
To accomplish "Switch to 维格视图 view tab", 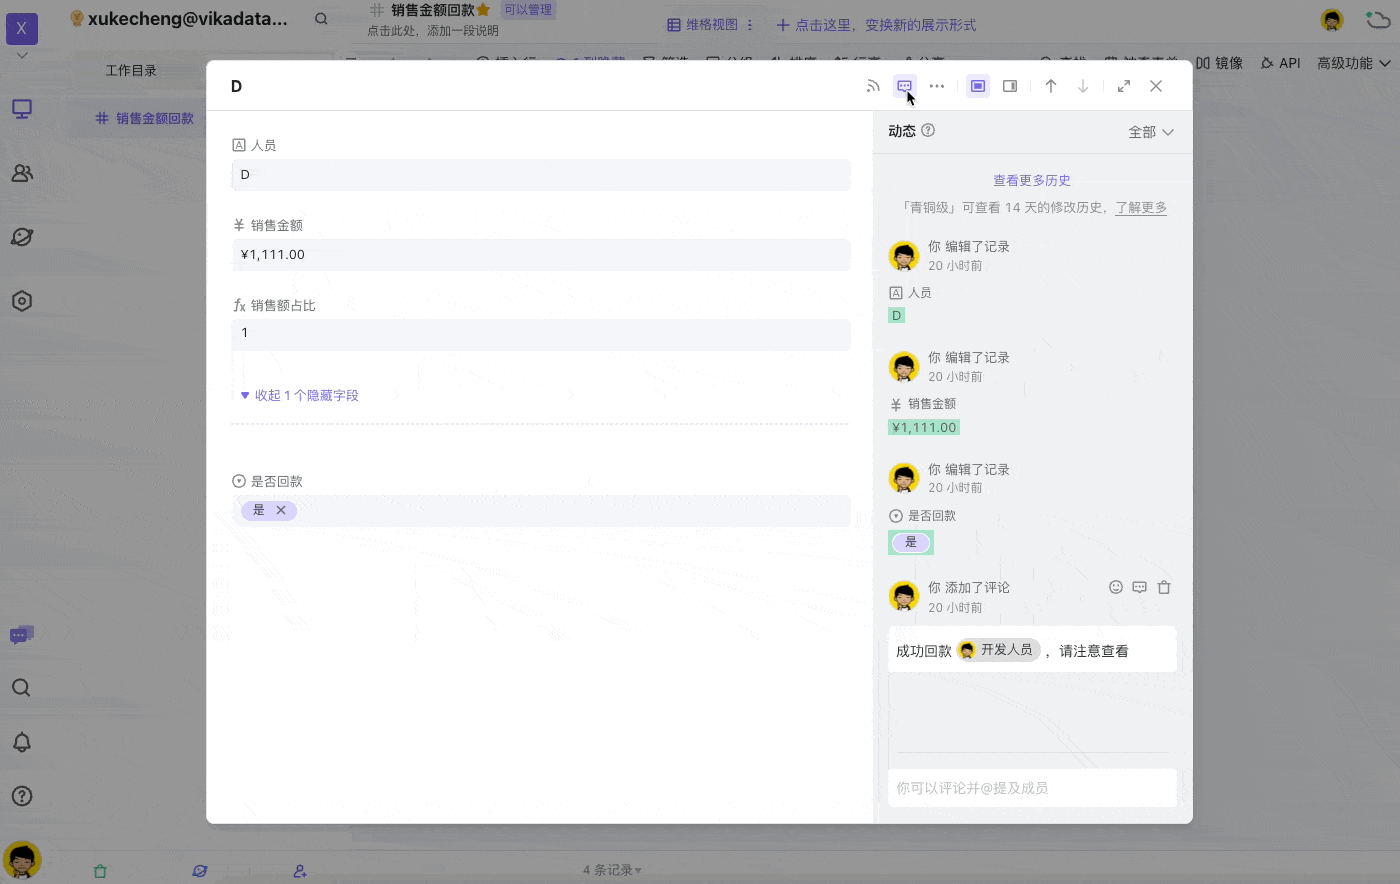I will 708,24.
